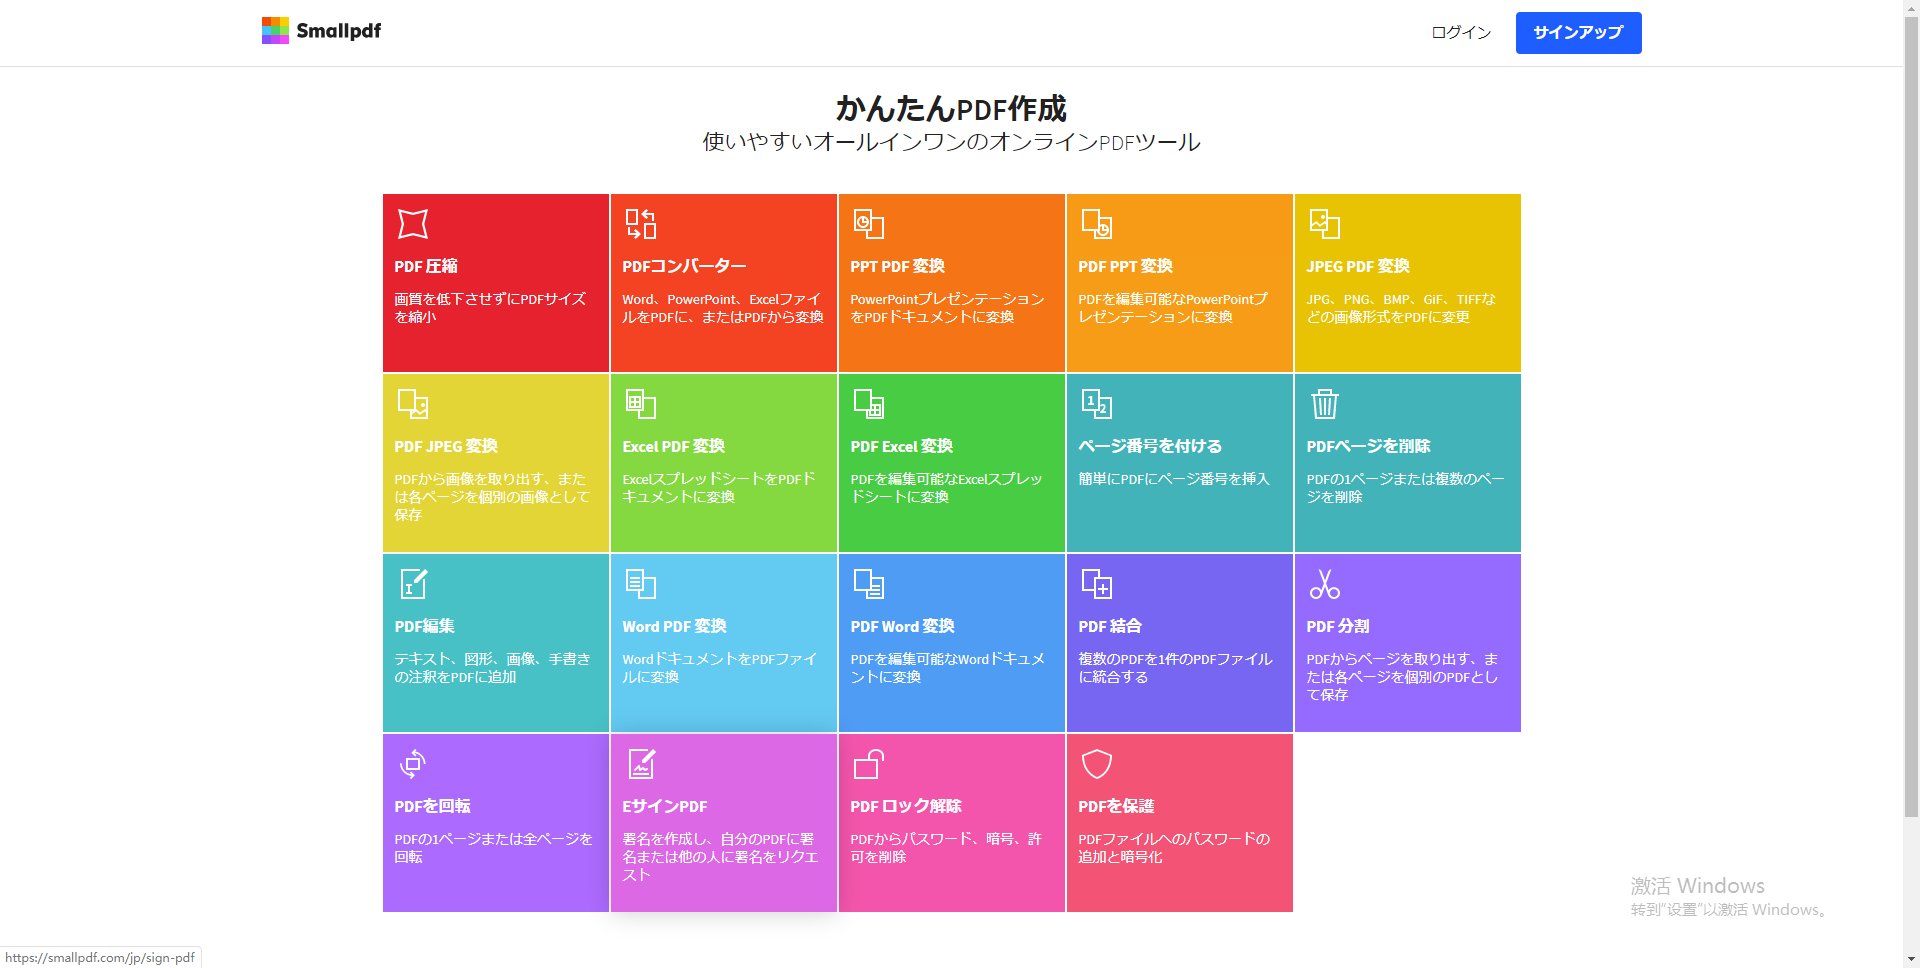The width and height of the screenshot is (1920, 968).
Task: Click the かんたんPDF作成 heading
Action: click(951, 108)
